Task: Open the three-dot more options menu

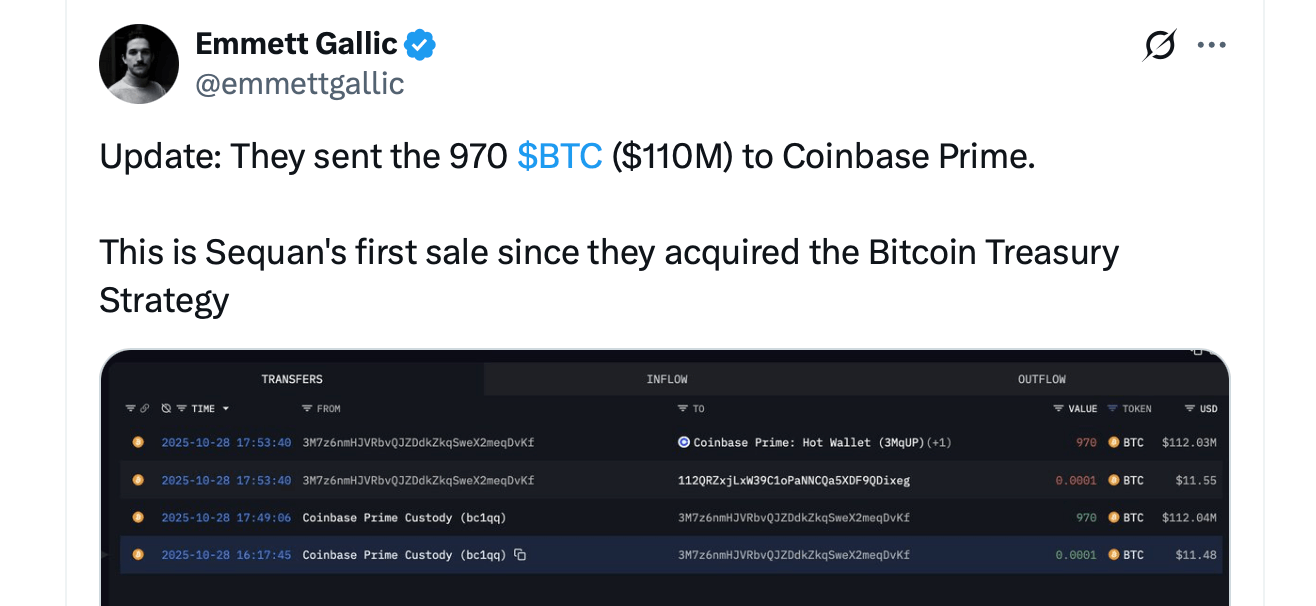Action: pos(1211,45)
